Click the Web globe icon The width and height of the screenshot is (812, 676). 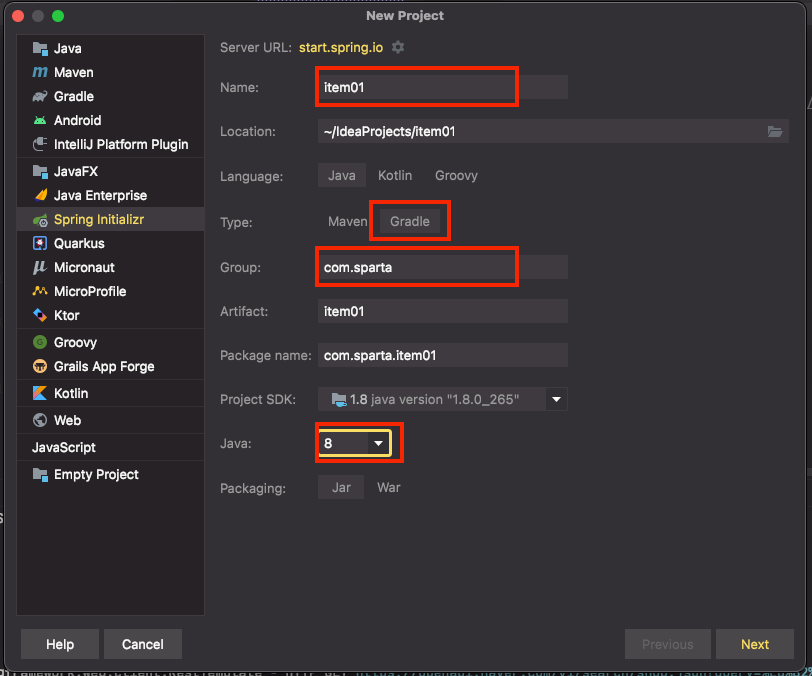[40, 420]
